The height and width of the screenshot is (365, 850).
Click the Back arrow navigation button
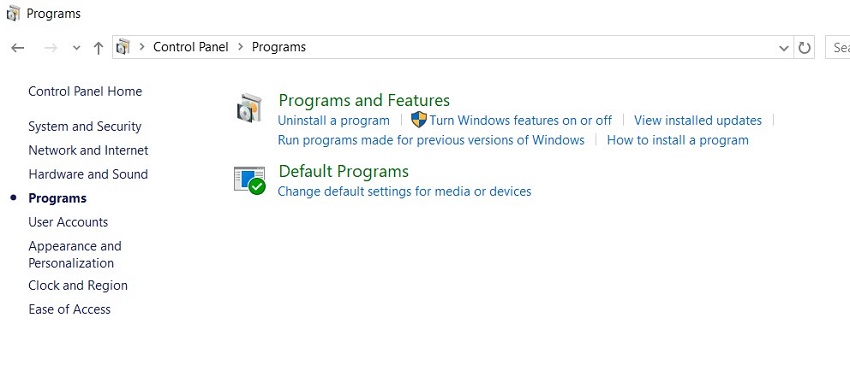18,48
